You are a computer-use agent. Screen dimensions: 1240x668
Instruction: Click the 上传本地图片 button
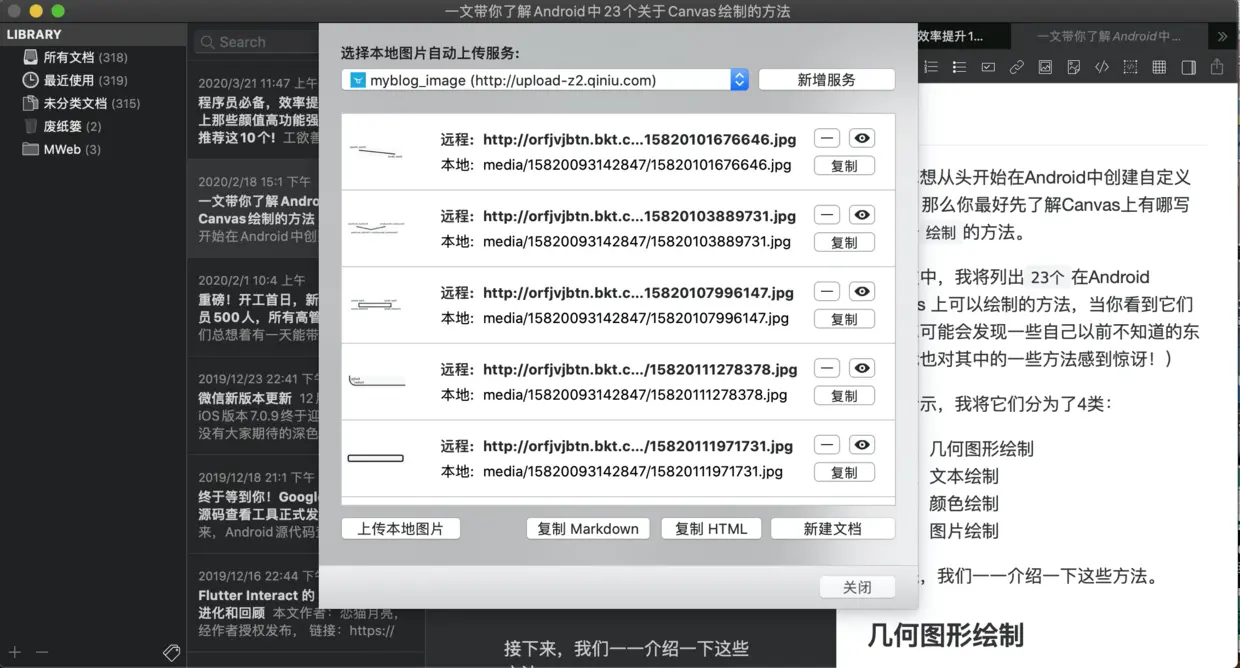click(x=401, y=528)
